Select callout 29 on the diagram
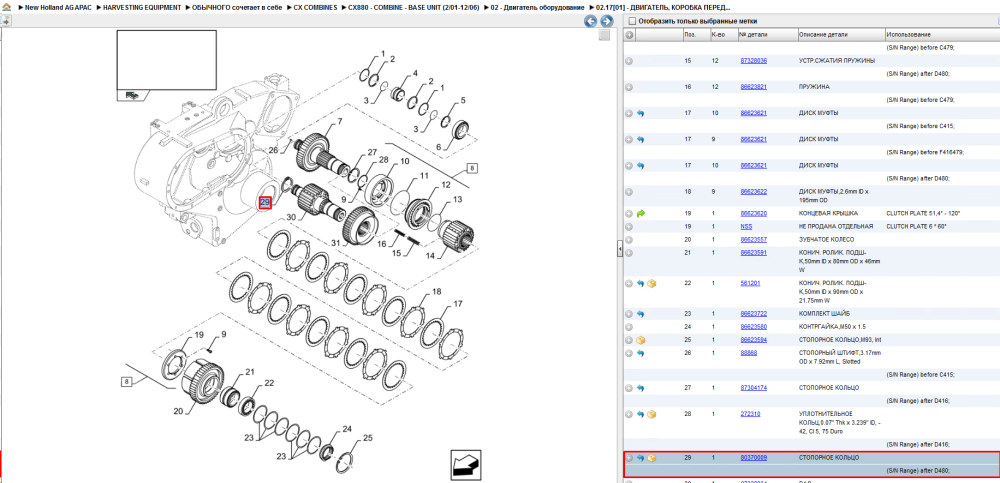Viewport: 1000px width, 483px height. (265, 203)
